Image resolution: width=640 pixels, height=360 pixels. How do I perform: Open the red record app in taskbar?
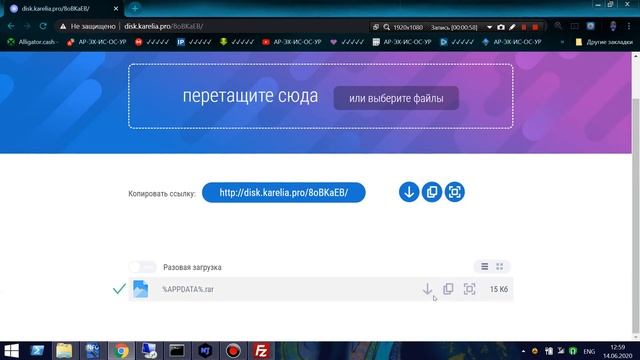[x=233, y=351]
